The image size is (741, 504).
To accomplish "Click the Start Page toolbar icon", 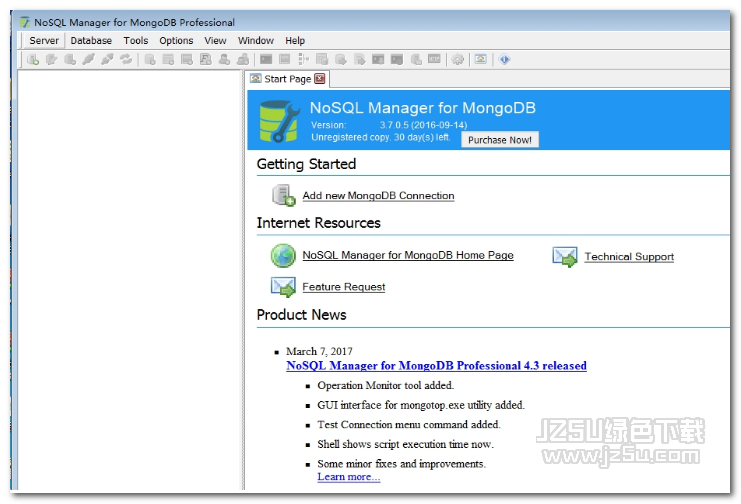I will pyautogui.click(x=481, y=59).
